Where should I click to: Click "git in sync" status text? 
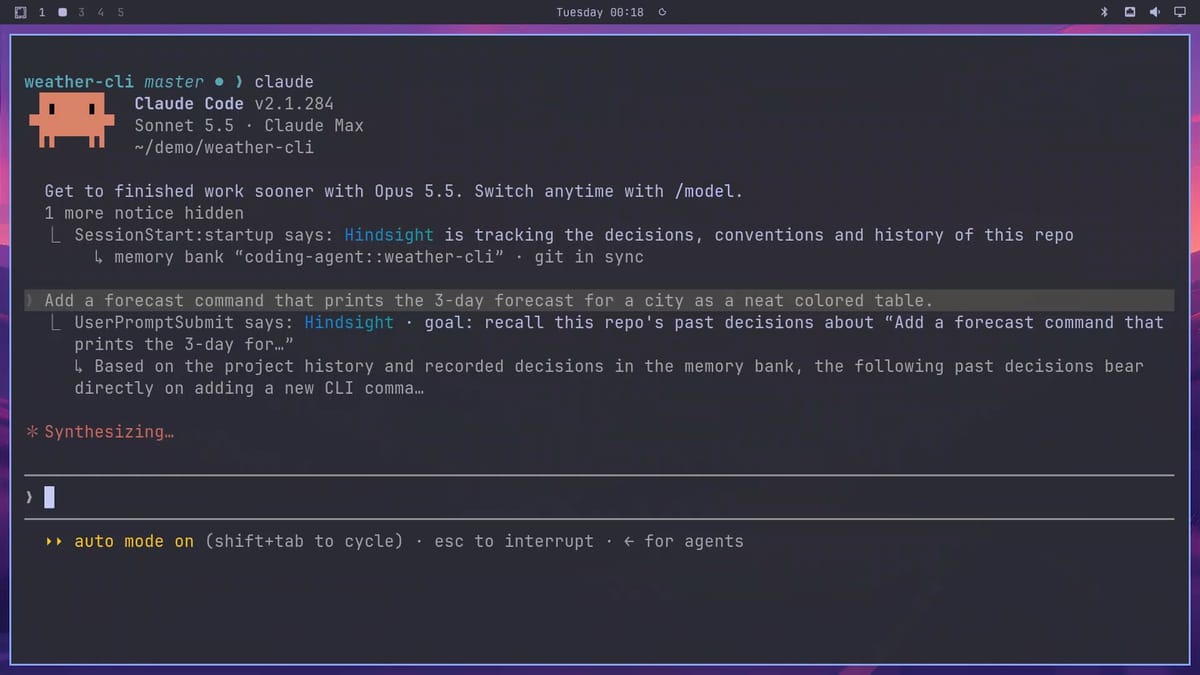coord(589,257)
